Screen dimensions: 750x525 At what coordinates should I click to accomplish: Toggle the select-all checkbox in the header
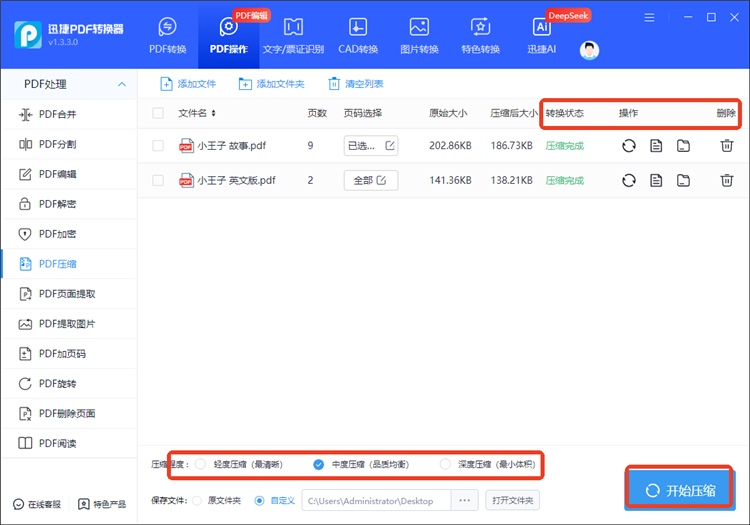coord(157,113)
